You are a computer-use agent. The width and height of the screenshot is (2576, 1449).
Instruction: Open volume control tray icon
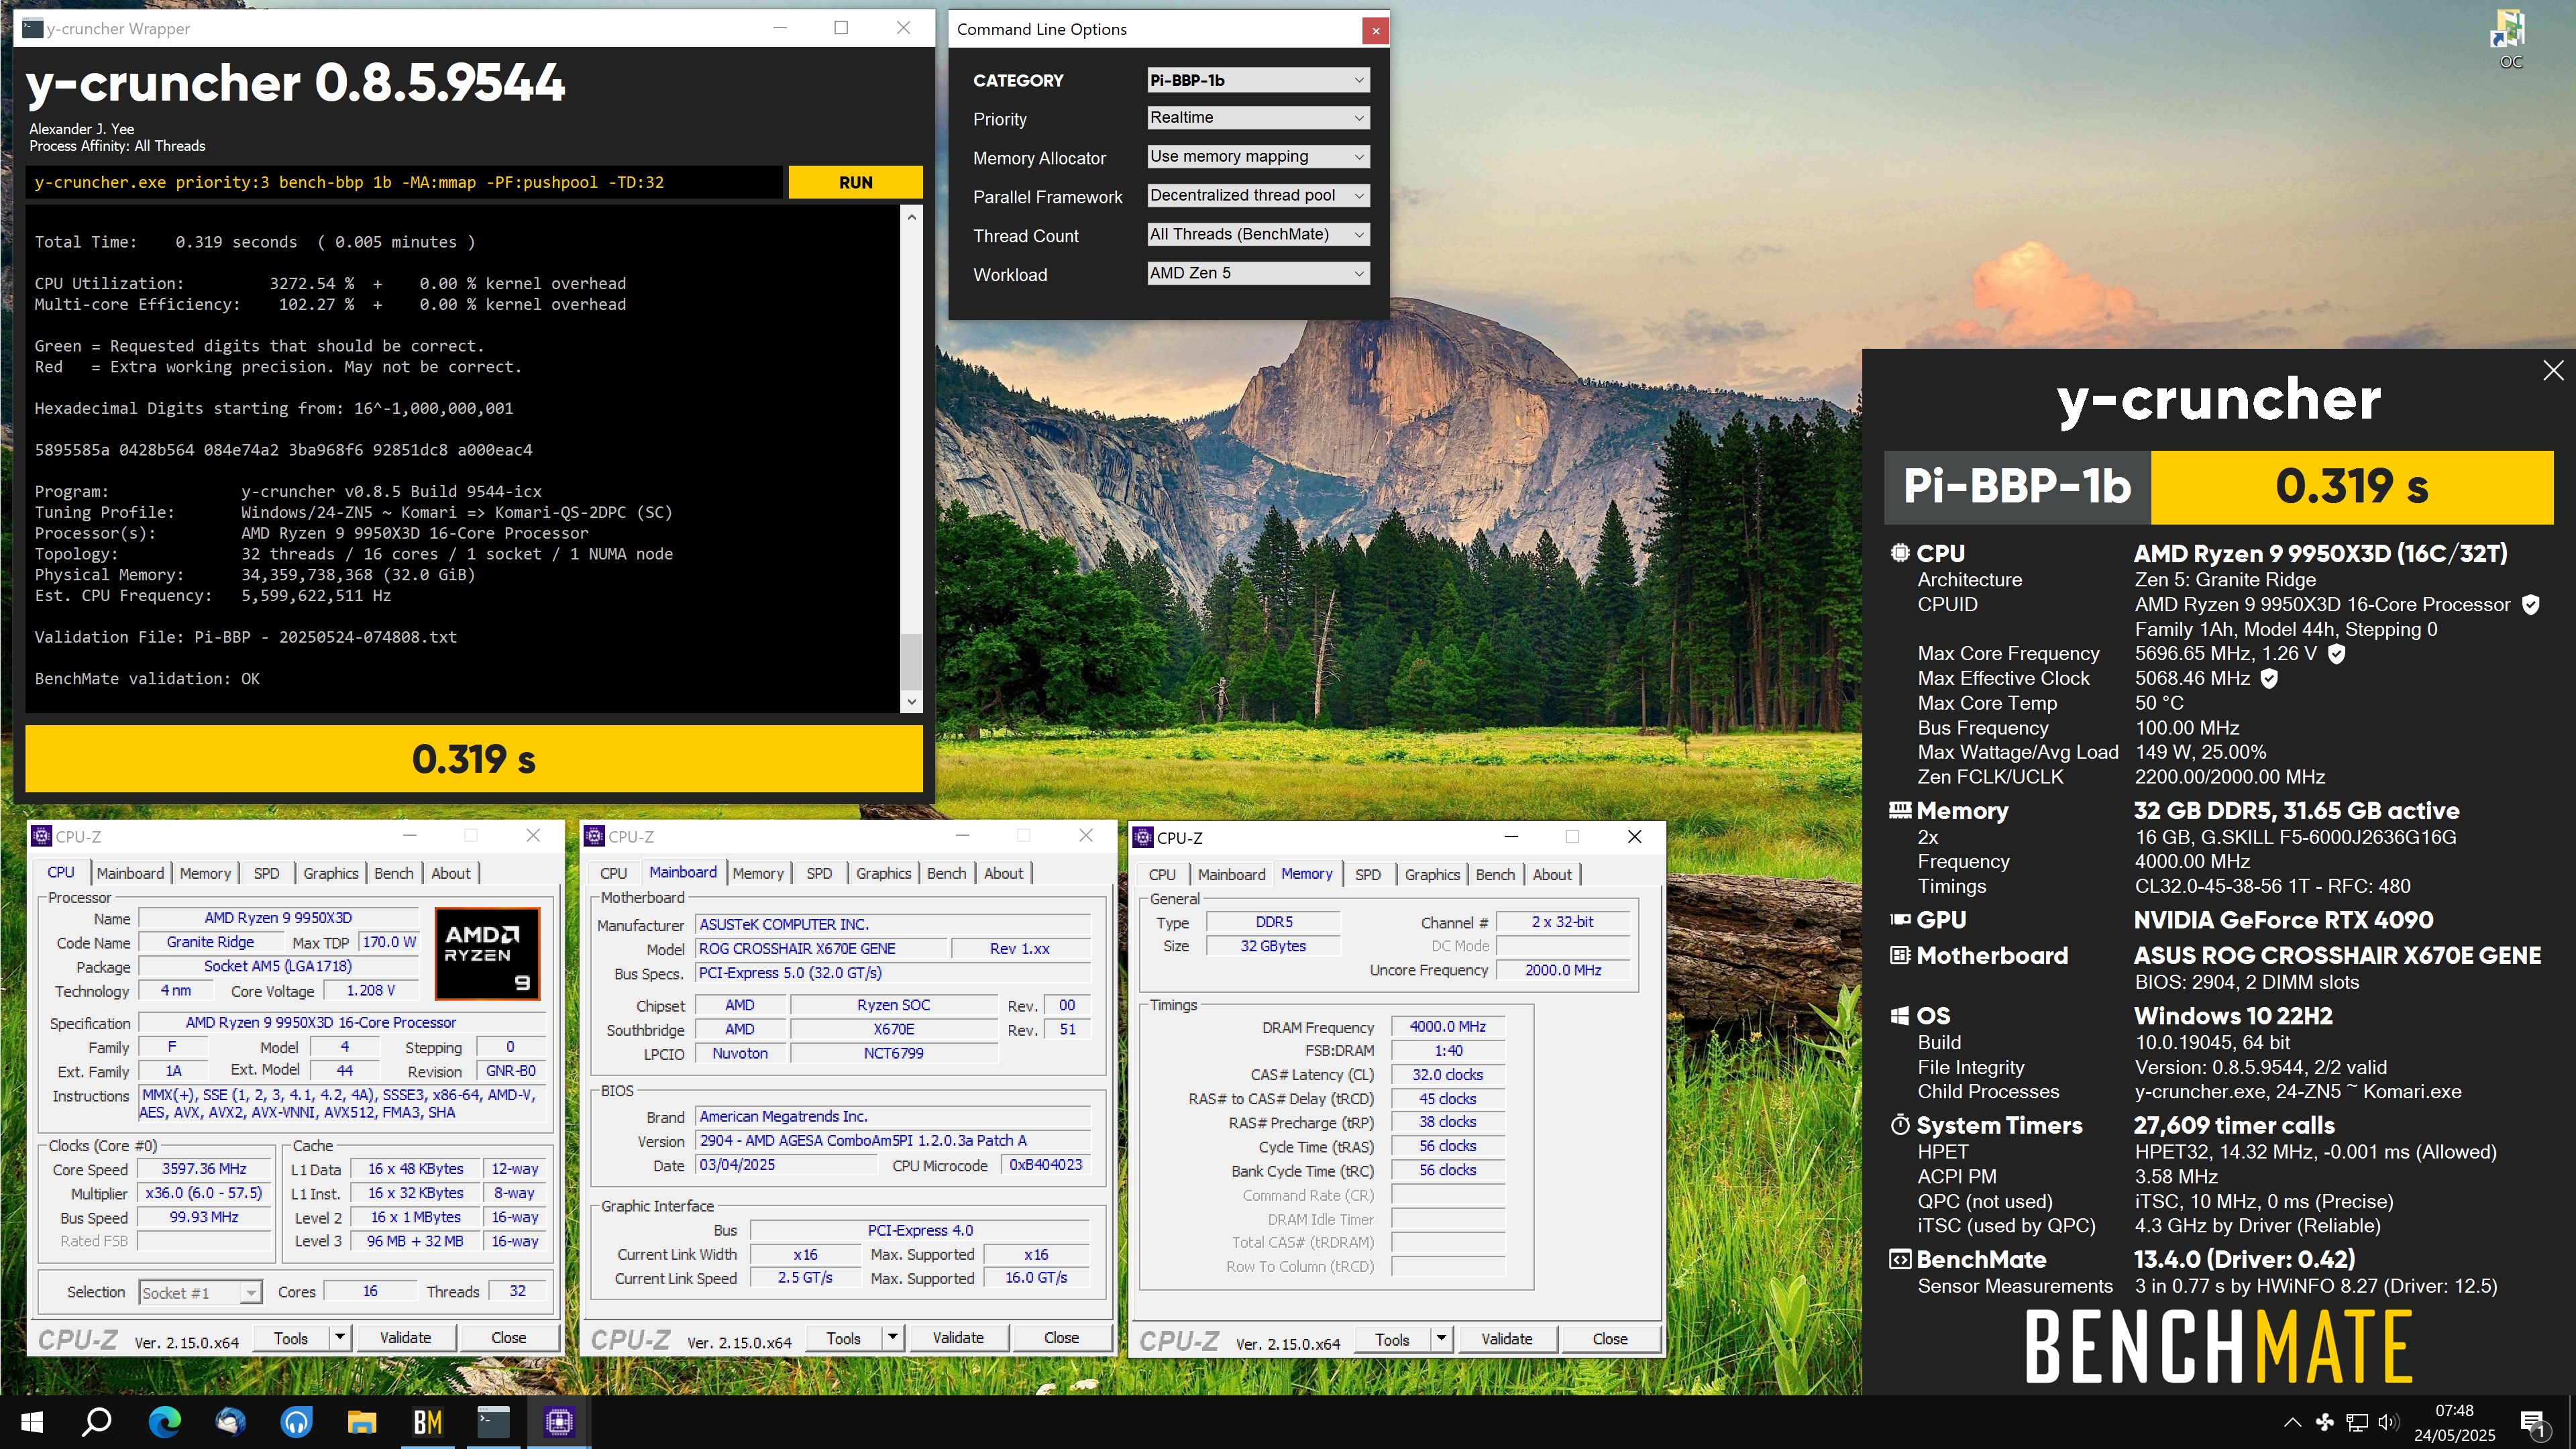pyautogui.click(x=2388, y=1422)
